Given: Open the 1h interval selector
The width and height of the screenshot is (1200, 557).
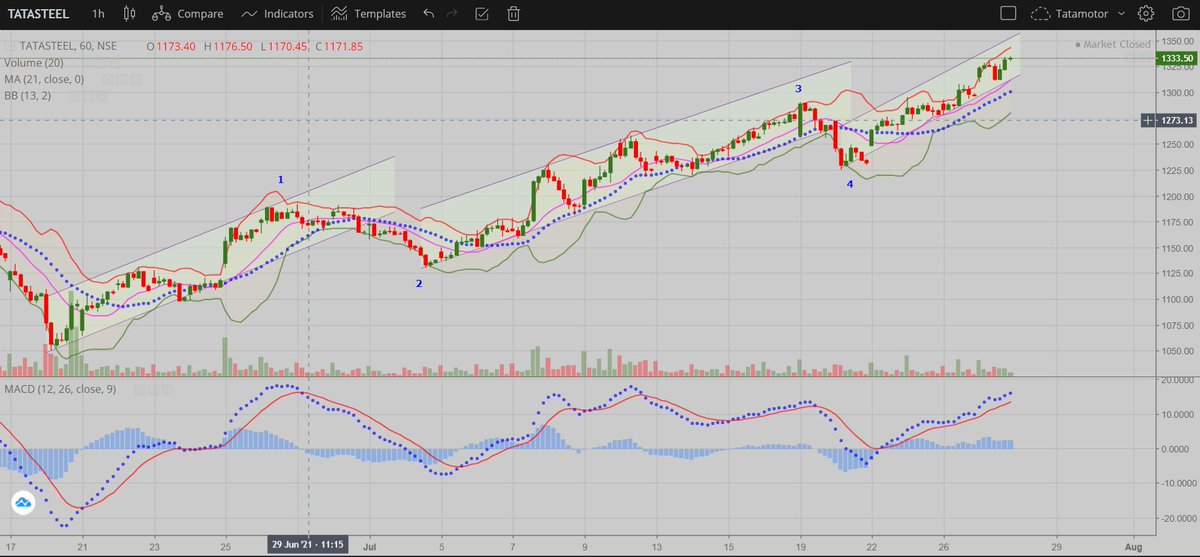Looking at the screenshot, I should [x=97, y=14].
